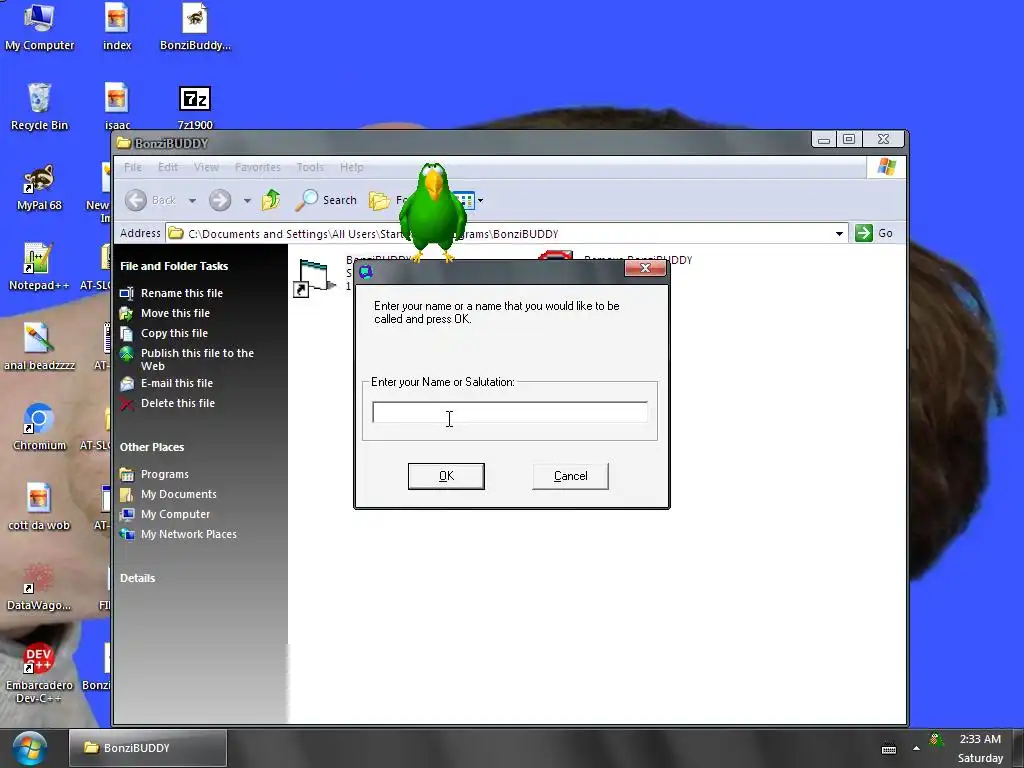Launch the DataWago... shortcut
1024x768 pixels.
(39, 586)
